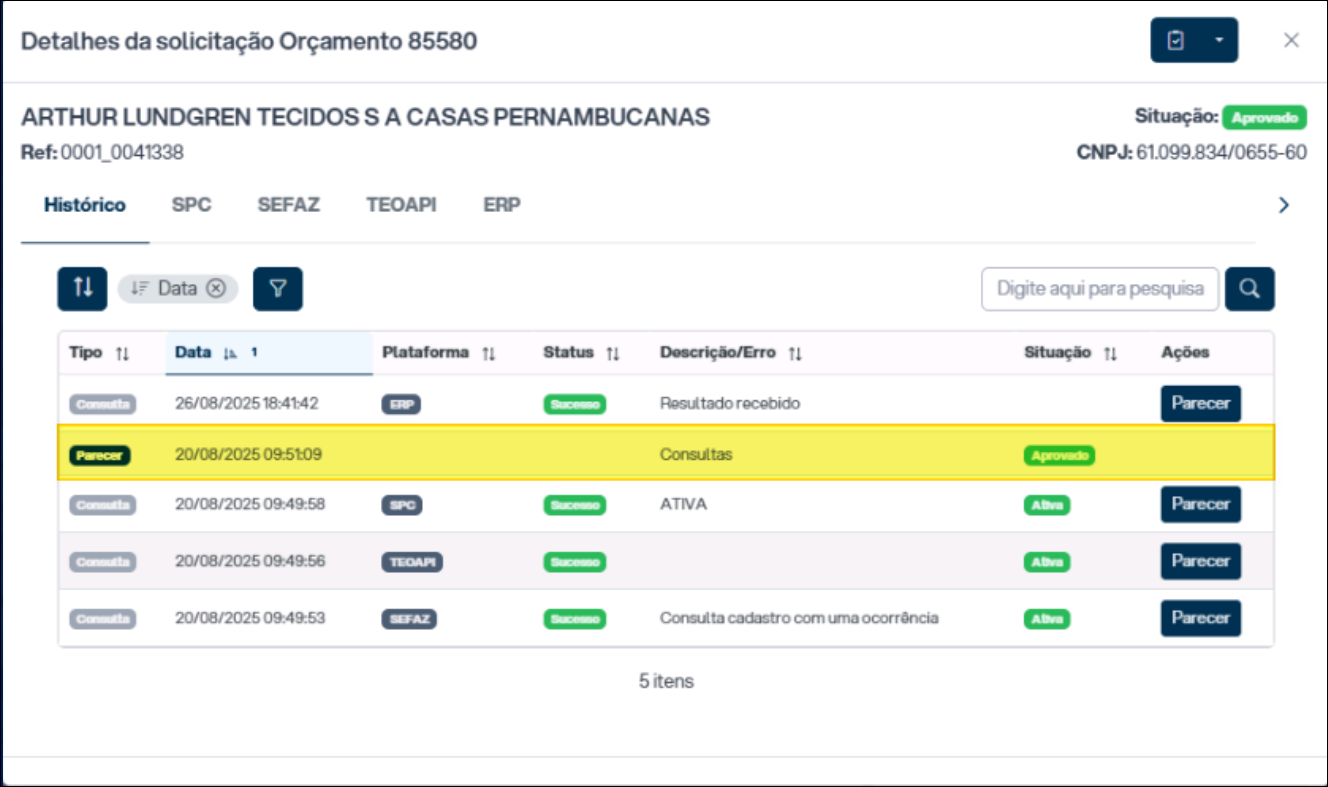The image size is (1328, 787).
Task: Click the clipboard checklist dropdown button
Action: (x=1194, y=40)
